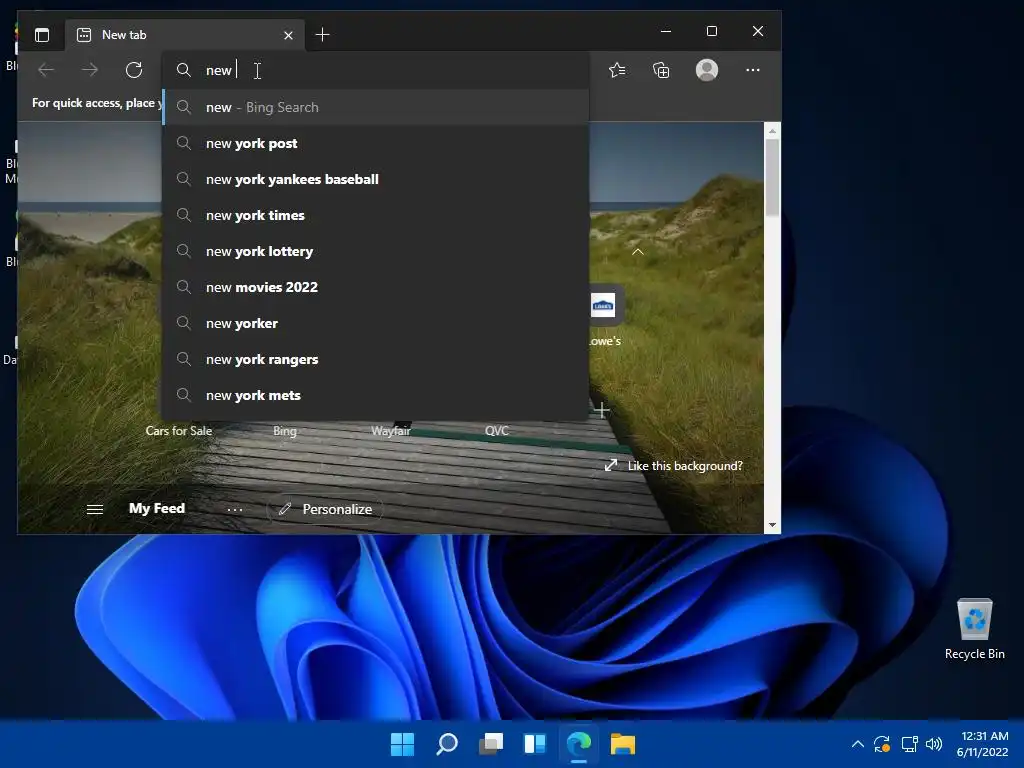Close the New tab tab
1024x768 pixels.
(x=288, y=35)
